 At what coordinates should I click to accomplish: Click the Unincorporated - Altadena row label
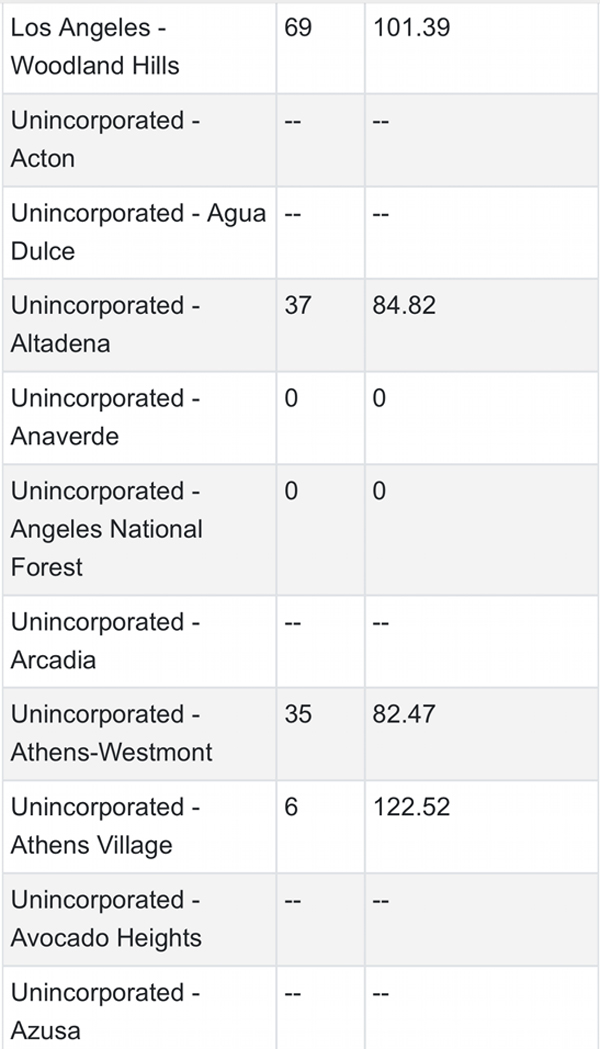(x=105, y=324)
